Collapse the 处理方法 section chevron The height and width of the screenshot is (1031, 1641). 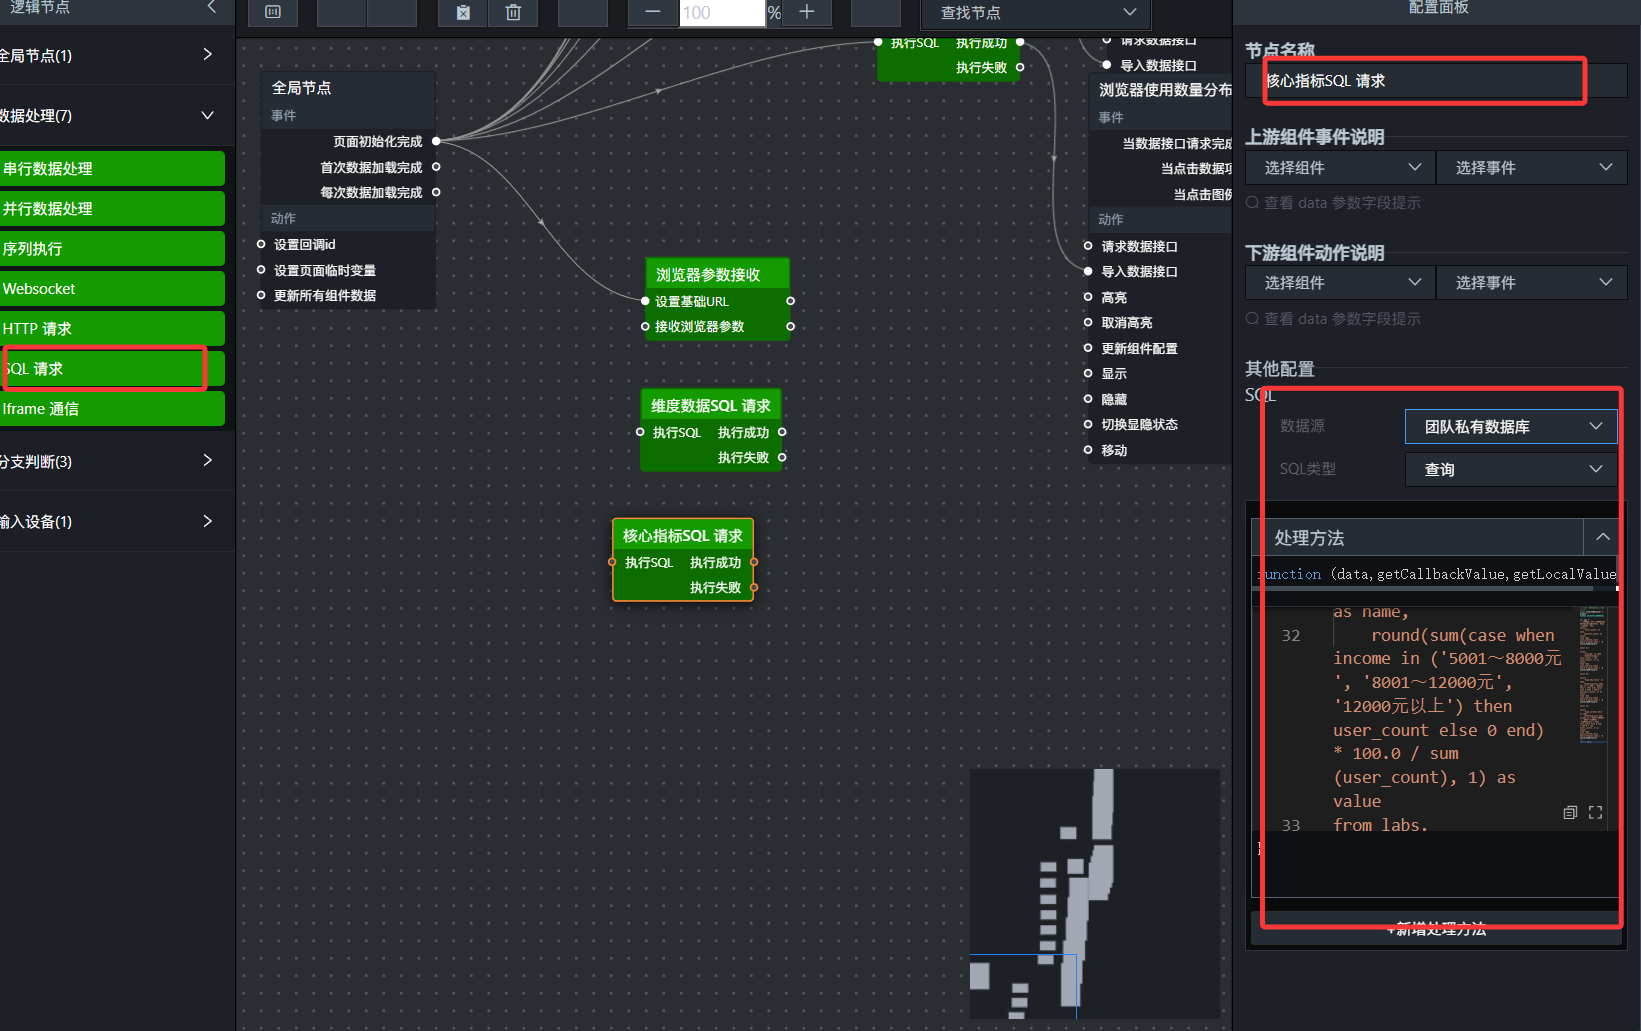[x=1603, y=537]
